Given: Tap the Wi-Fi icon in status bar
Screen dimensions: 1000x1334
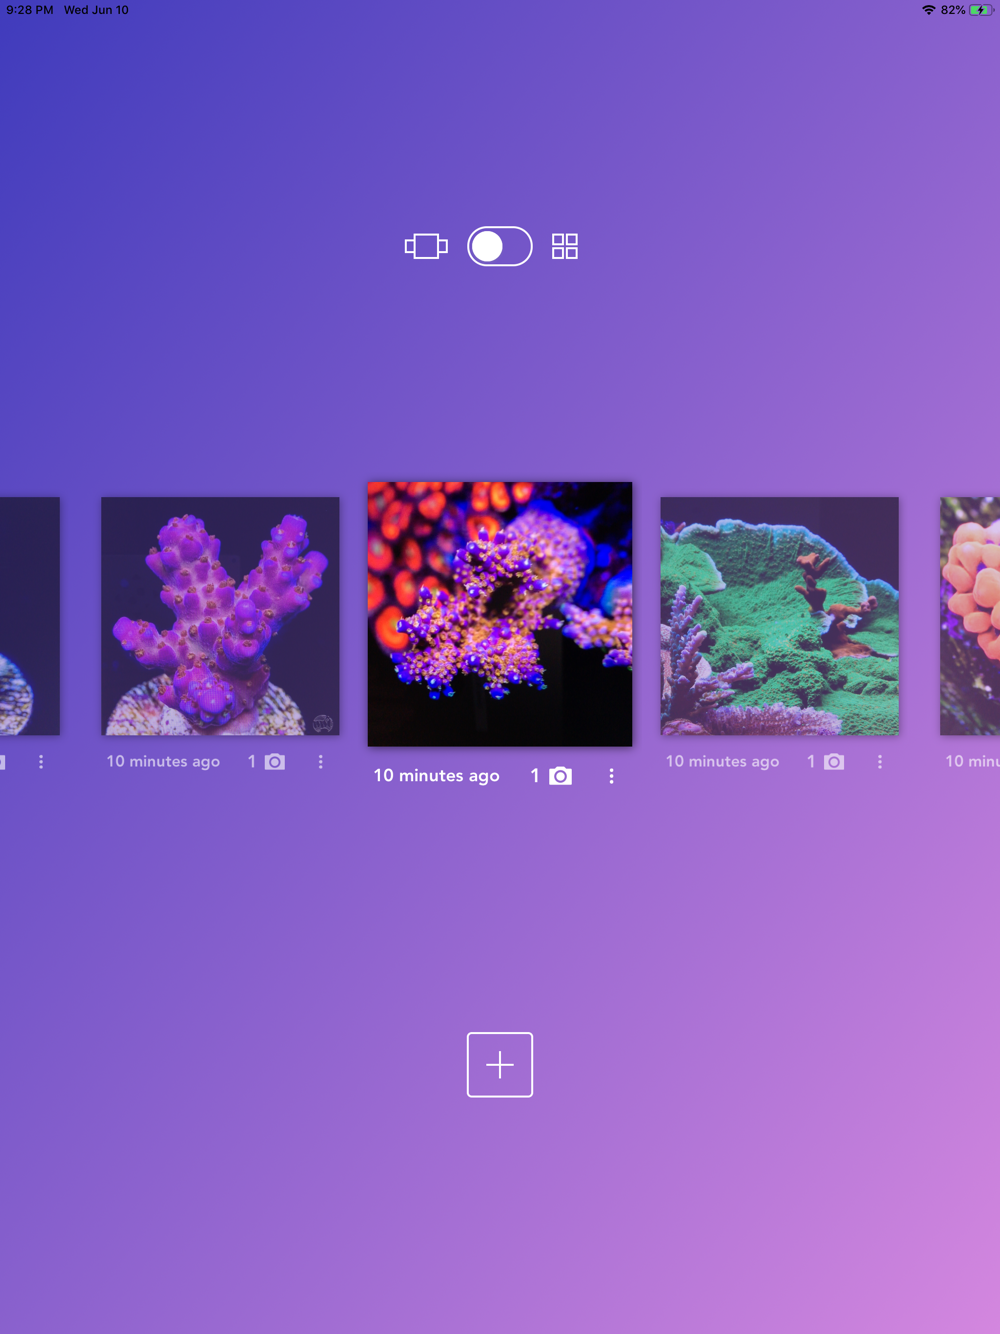Looking at the screenshot, I should pos(929,10).
